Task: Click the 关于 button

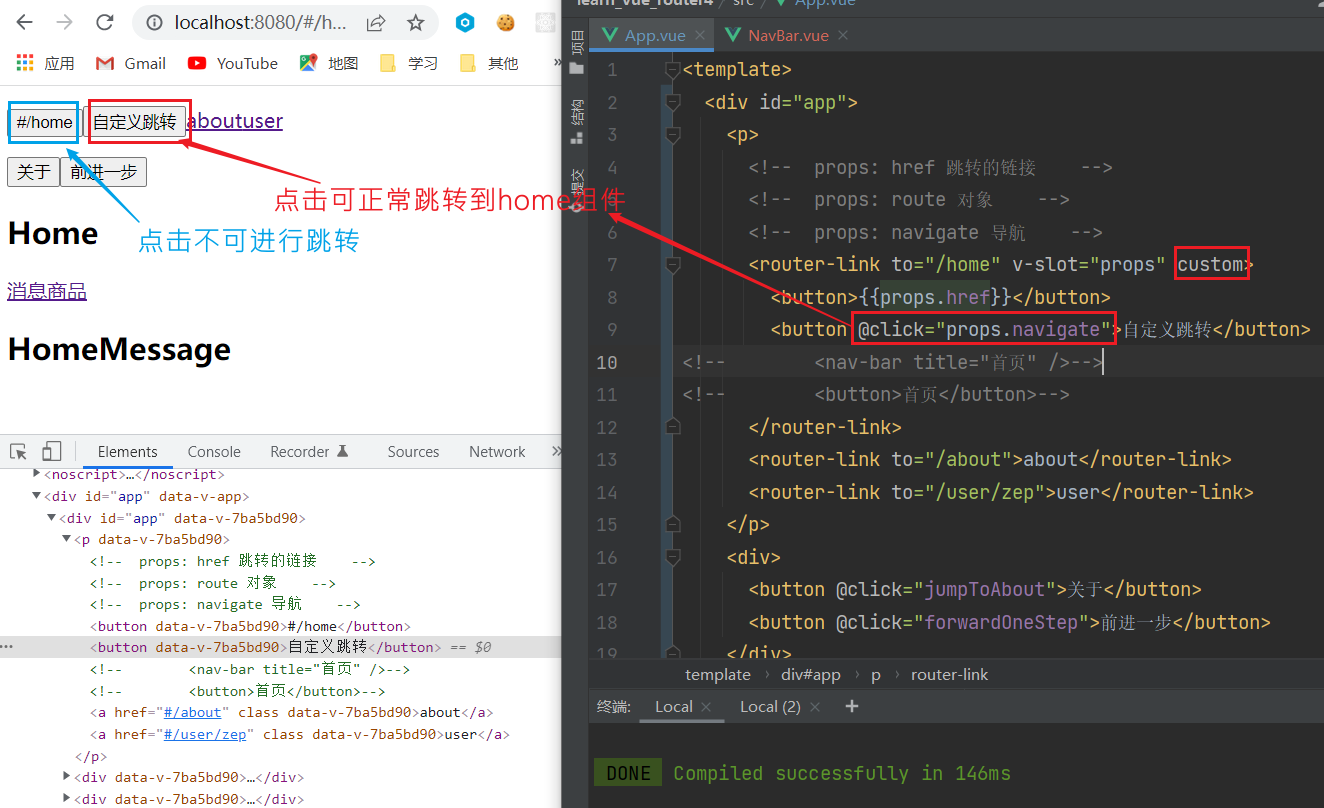Action: click(33, 172)
